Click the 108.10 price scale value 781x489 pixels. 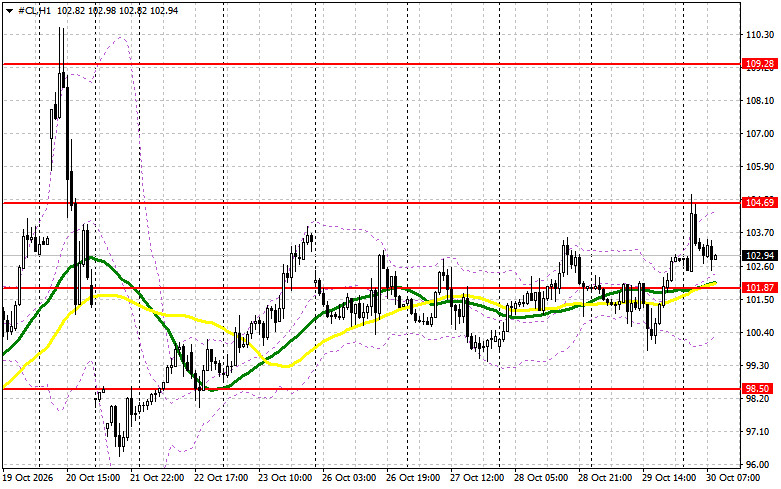(760, 101)
